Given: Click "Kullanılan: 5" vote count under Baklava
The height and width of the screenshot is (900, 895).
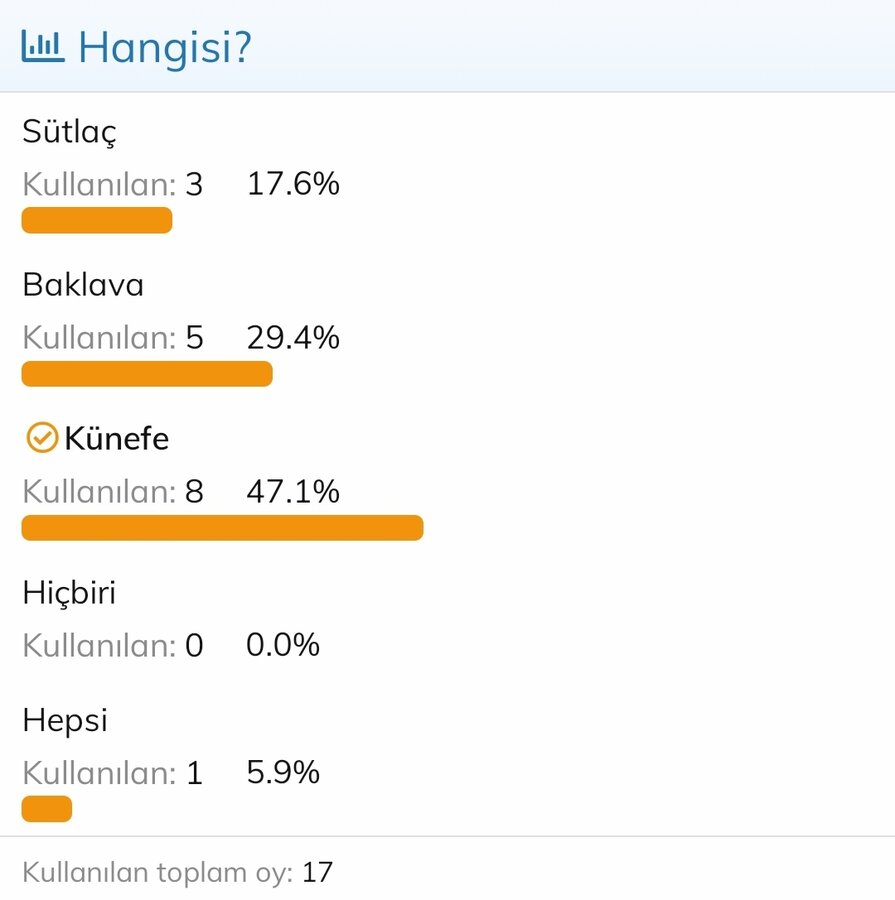Looking at the screenshot, I should pos(112,338).
